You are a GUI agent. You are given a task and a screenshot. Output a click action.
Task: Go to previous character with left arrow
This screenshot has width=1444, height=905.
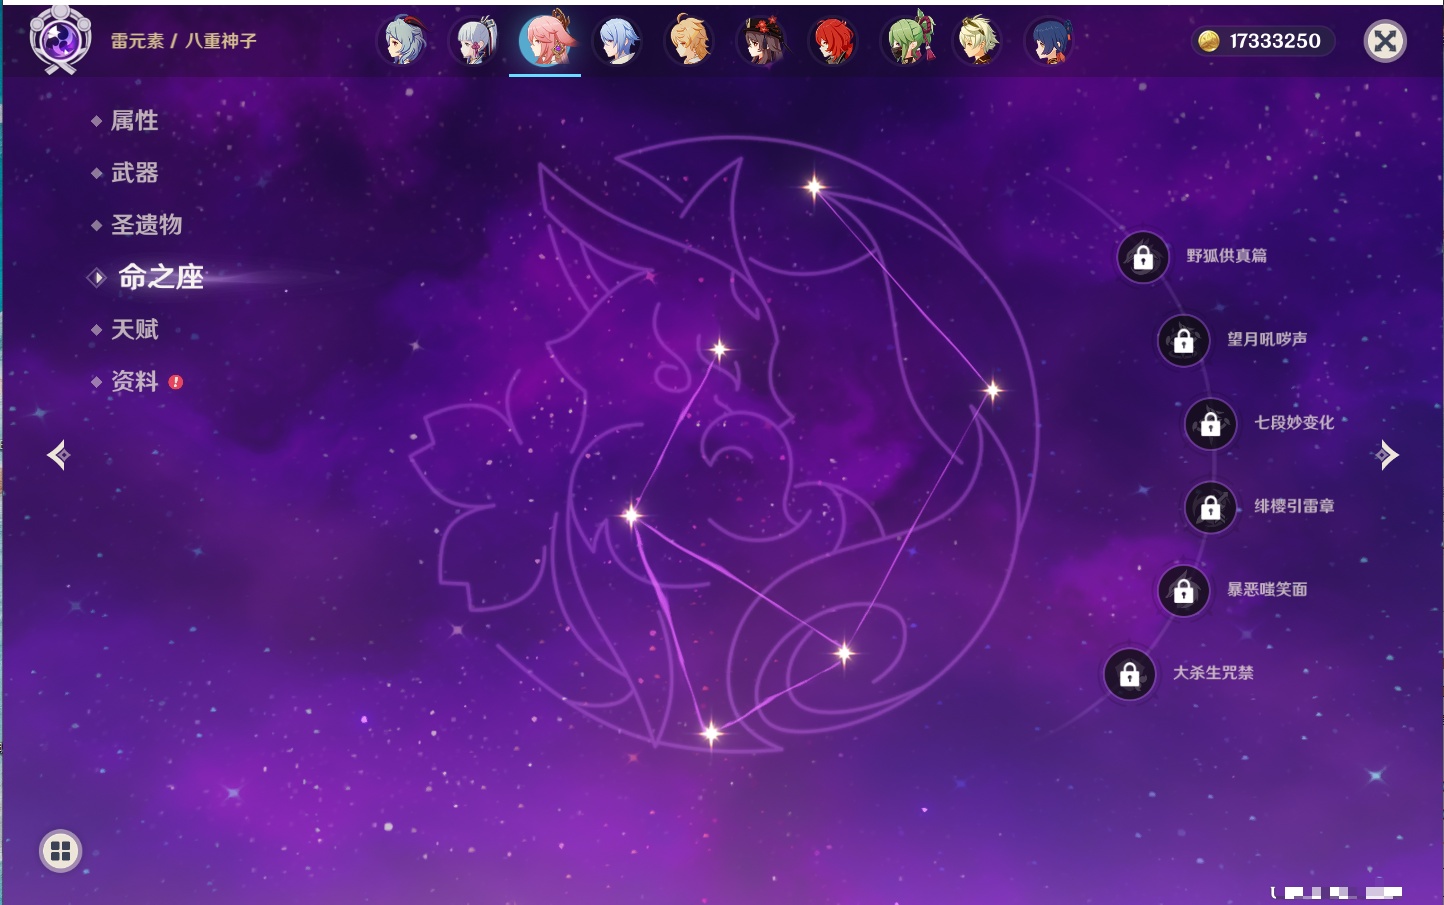pos(58,455)
